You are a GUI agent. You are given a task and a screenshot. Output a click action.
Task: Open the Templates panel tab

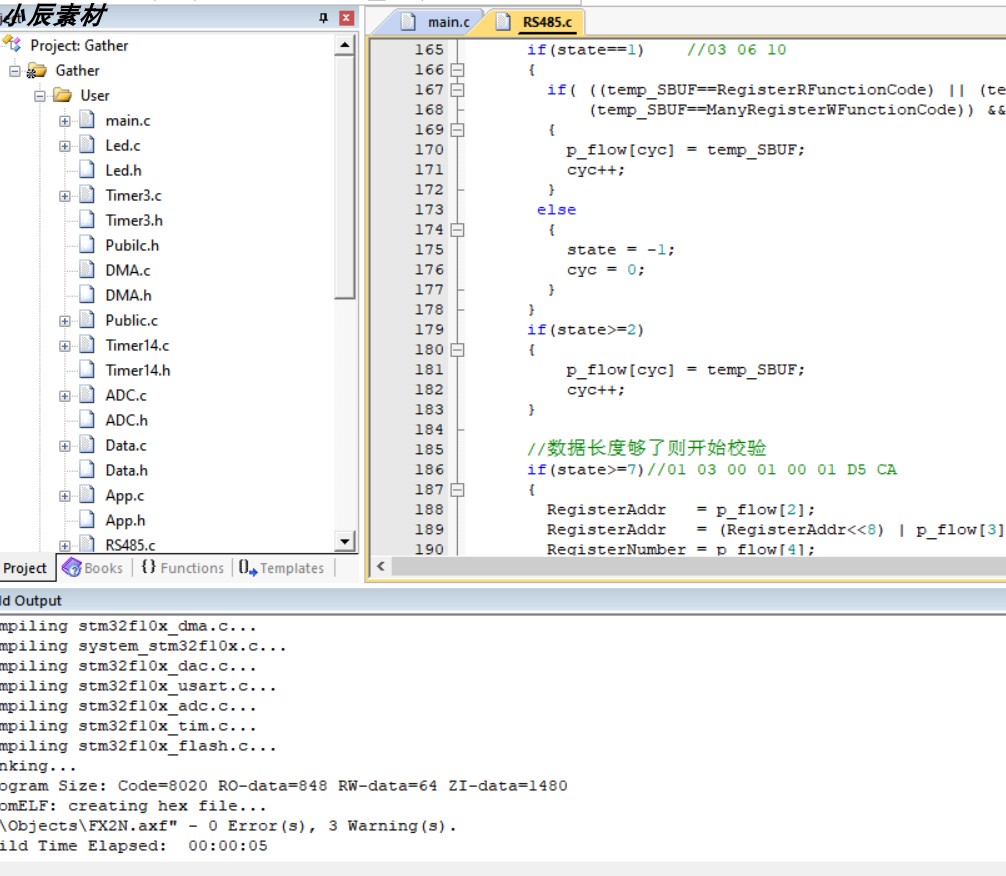(x=282, y=568)
